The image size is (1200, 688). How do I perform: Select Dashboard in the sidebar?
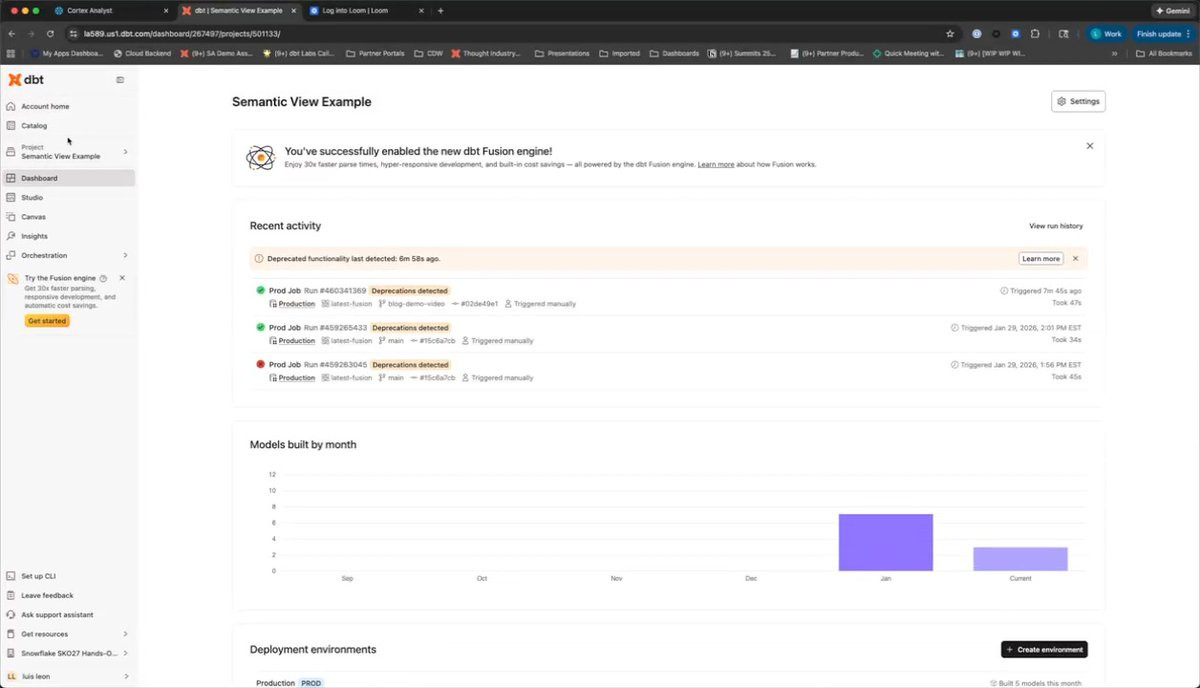click(x=68, y=178)
